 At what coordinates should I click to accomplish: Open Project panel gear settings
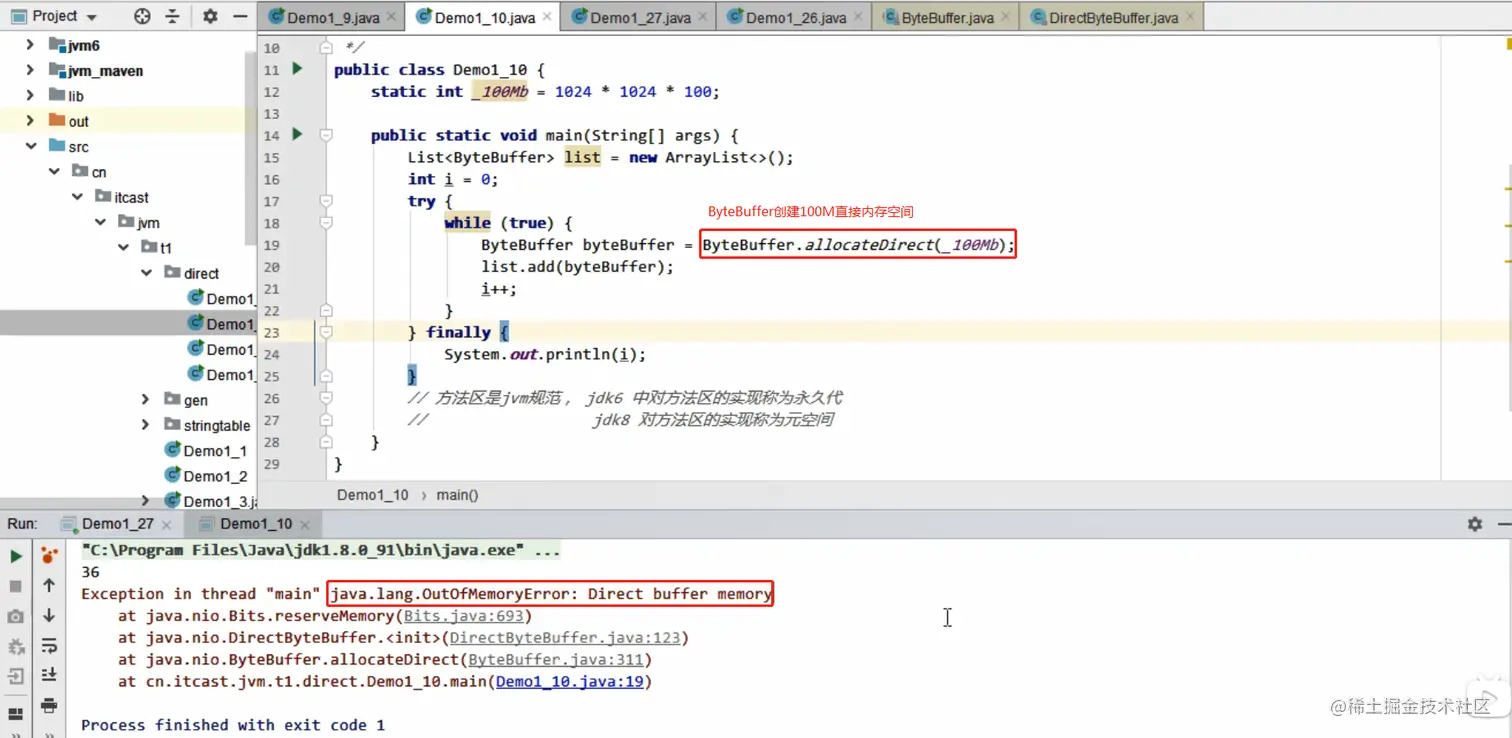click(210, 16)
